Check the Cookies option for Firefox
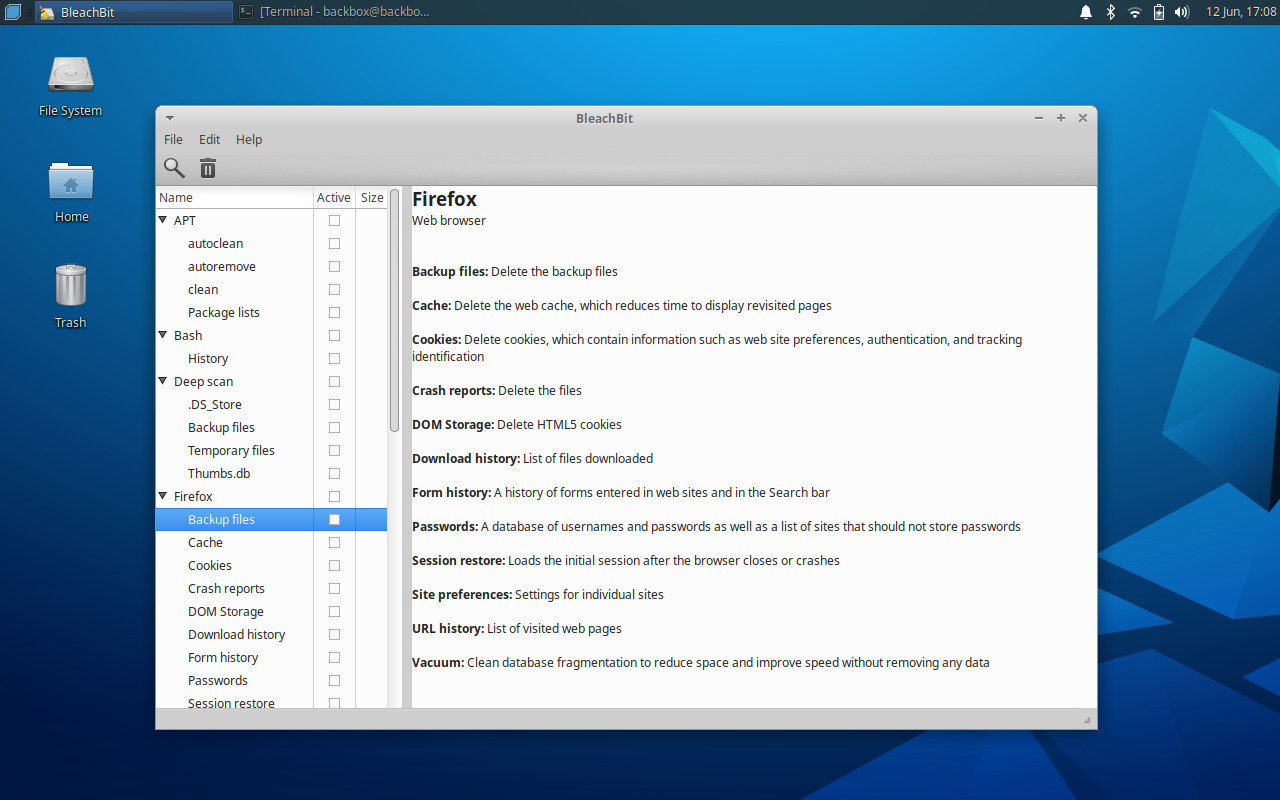This screenshot has width=1280, height=800. (x=334, y=565)
